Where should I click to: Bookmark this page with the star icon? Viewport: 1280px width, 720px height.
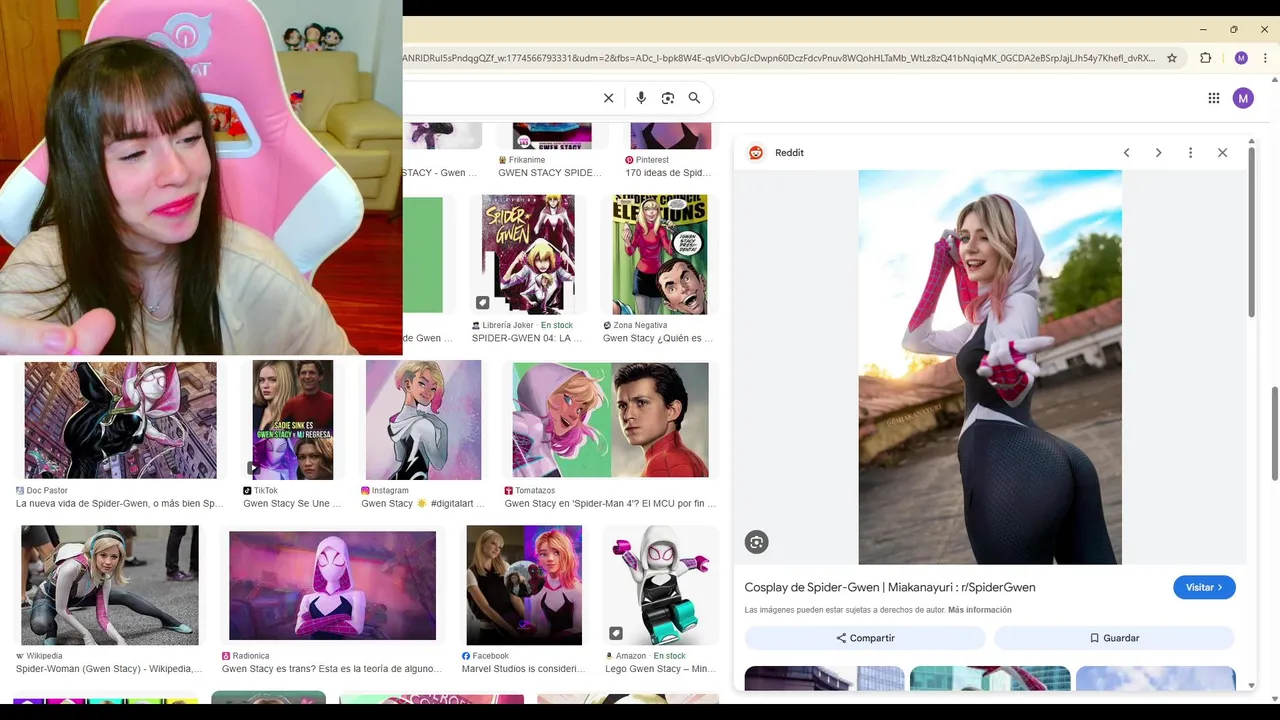click(x=1172, y=58)
